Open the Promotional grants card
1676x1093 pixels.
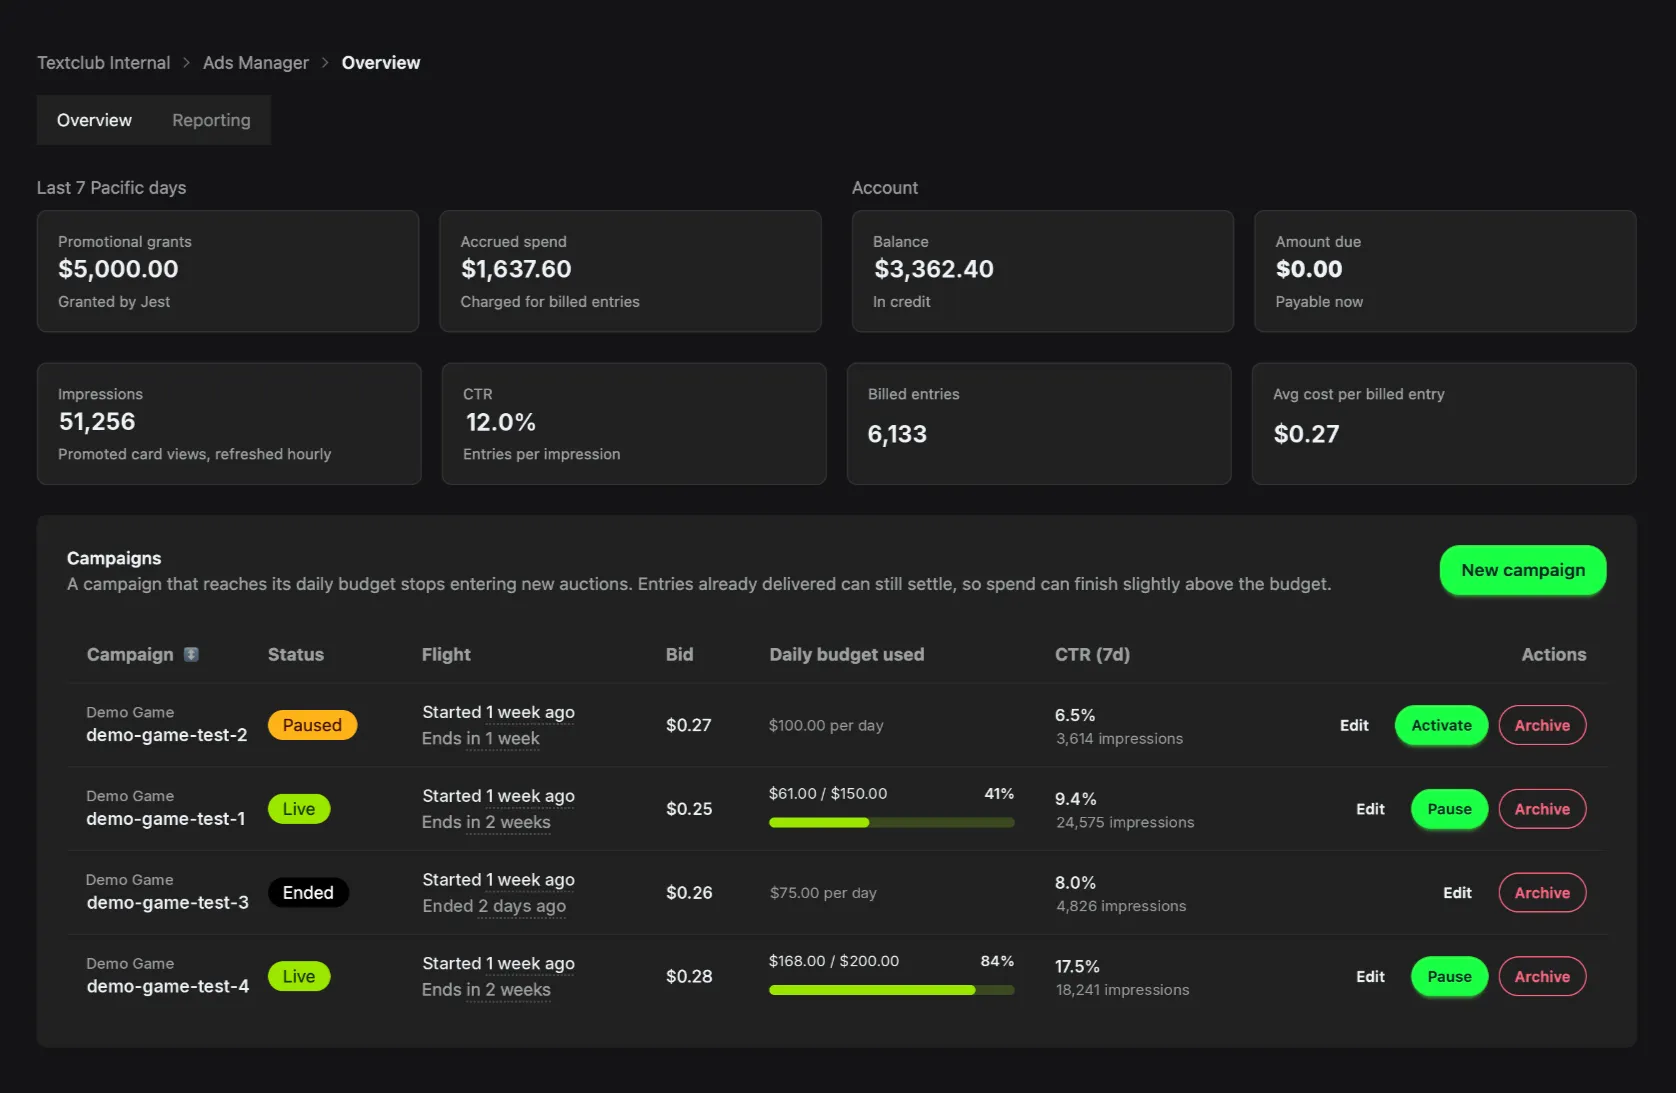coord(228,271)
